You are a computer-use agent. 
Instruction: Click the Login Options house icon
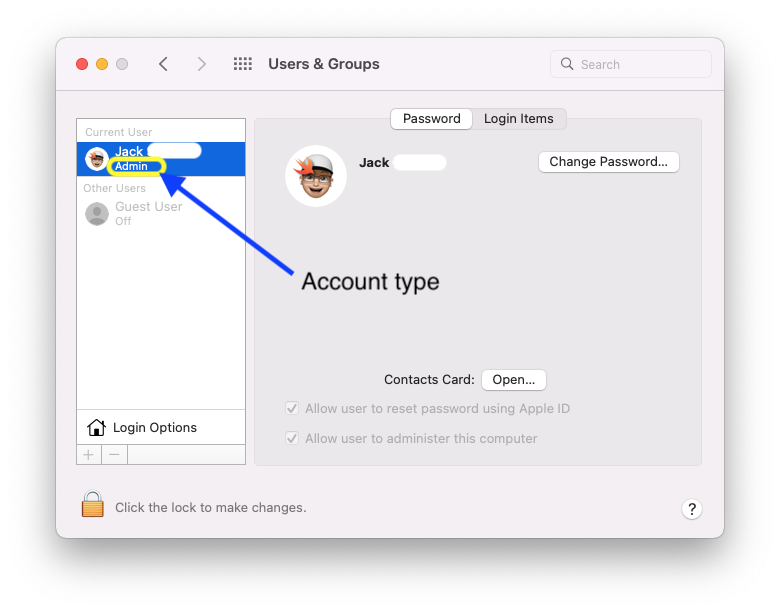(x=96, y=427)
